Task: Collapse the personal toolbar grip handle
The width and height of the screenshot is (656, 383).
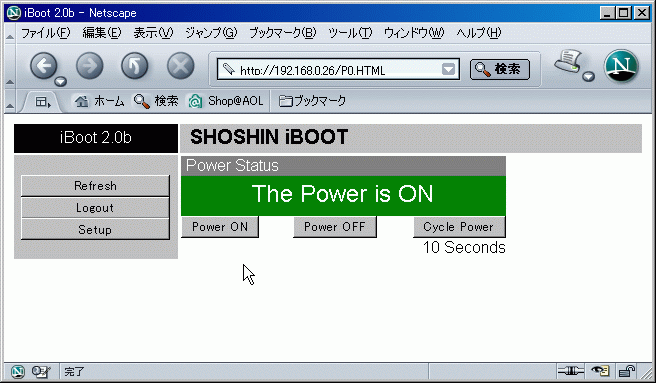Action: pos(10,106)
